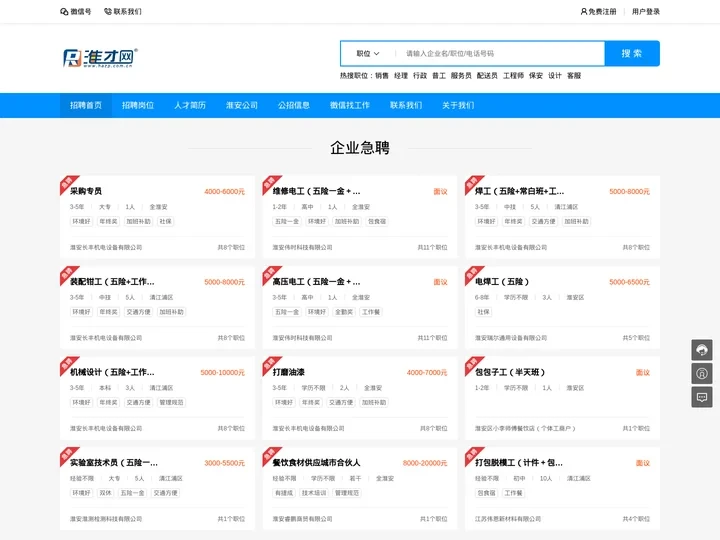Click the 免费注册 user icon link
720x540 pixels.
click(x=598, y=11)
